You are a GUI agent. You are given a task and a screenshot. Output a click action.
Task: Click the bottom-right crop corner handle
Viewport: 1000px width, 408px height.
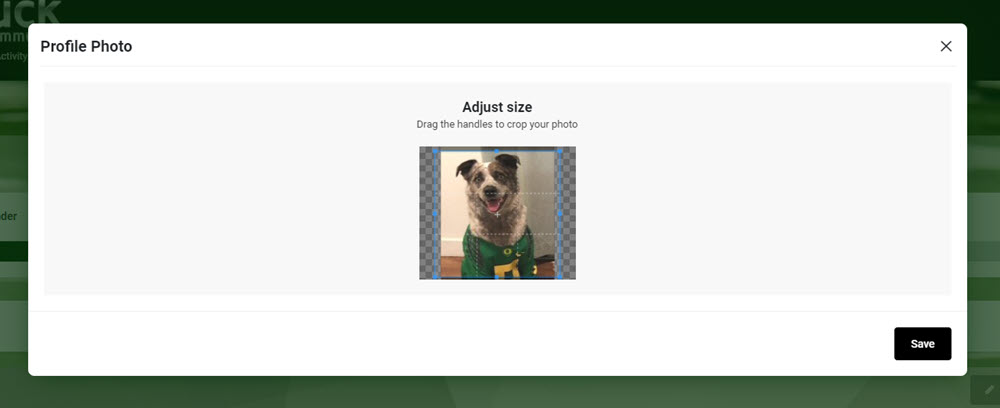(560, 277)
